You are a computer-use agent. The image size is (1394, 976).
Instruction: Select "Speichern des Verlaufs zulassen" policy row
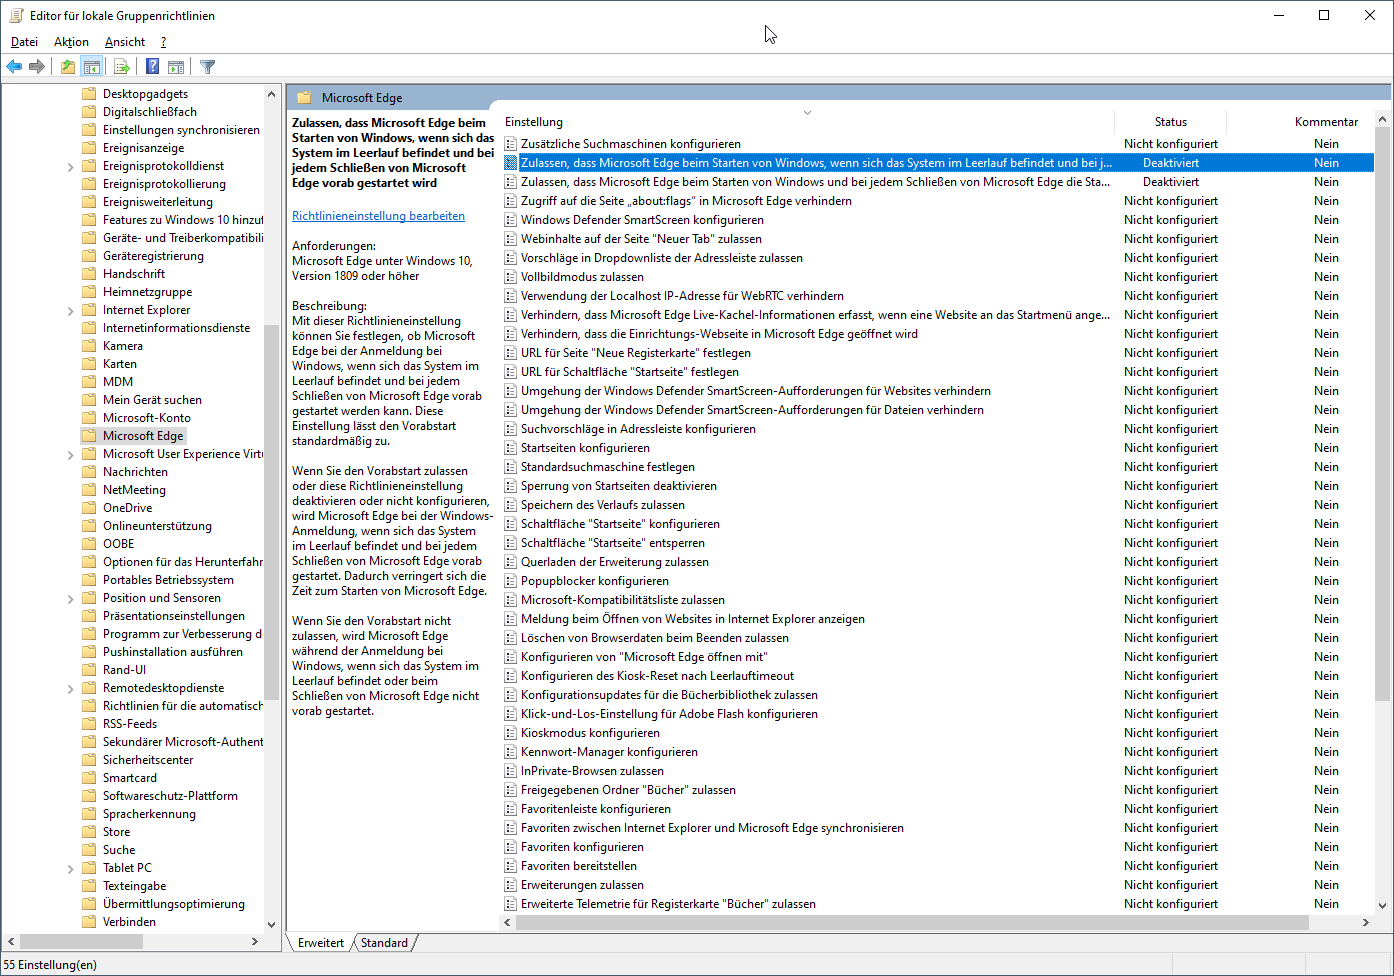pos(938,505)
